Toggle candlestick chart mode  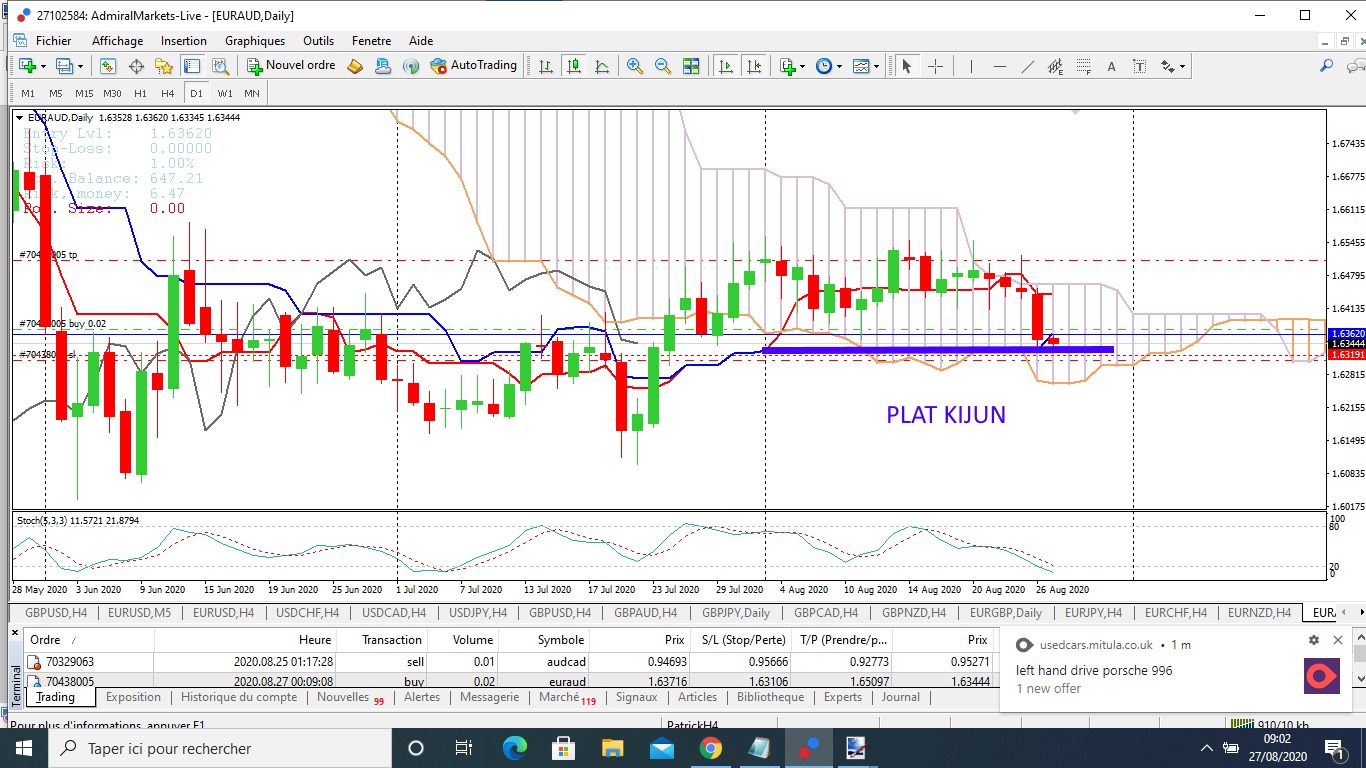[x=574, y=66]
